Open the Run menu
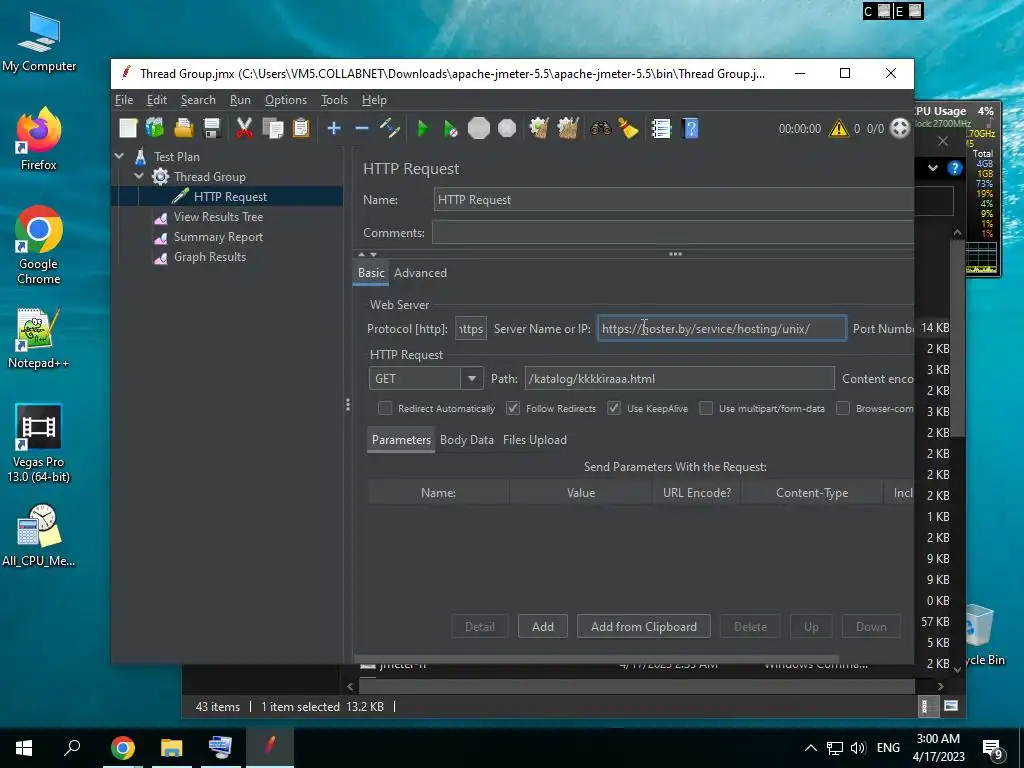This screenshot has width=1024, height=768. 240,100
